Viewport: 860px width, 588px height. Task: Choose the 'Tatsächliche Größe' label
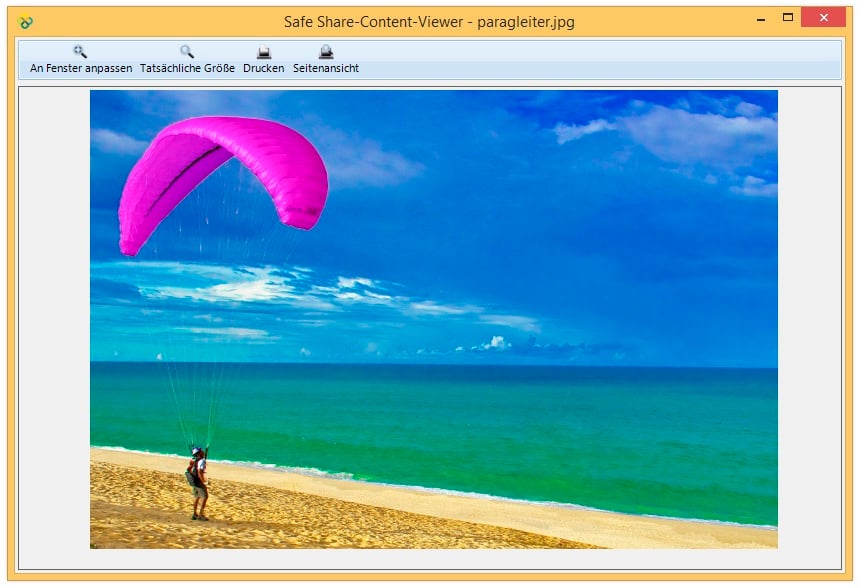[187, 68]
